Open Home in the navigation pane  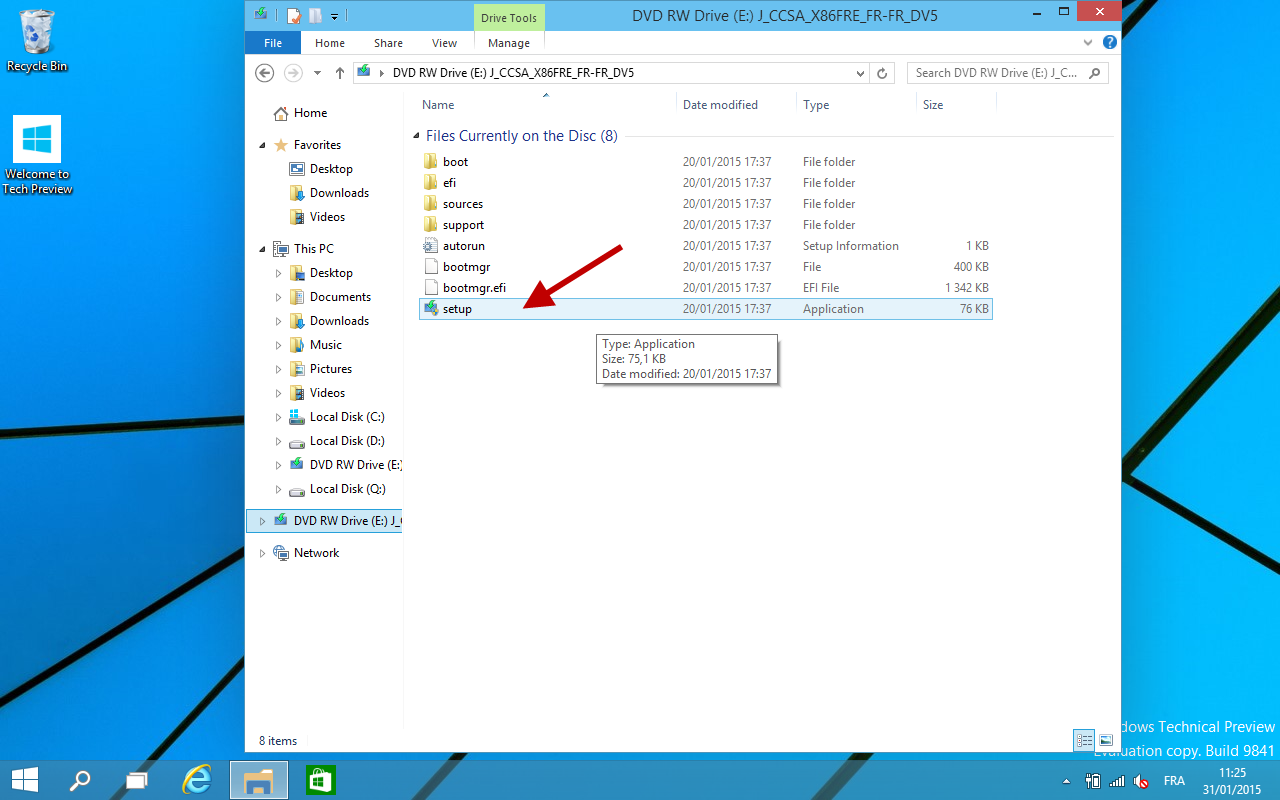(310, 113)
